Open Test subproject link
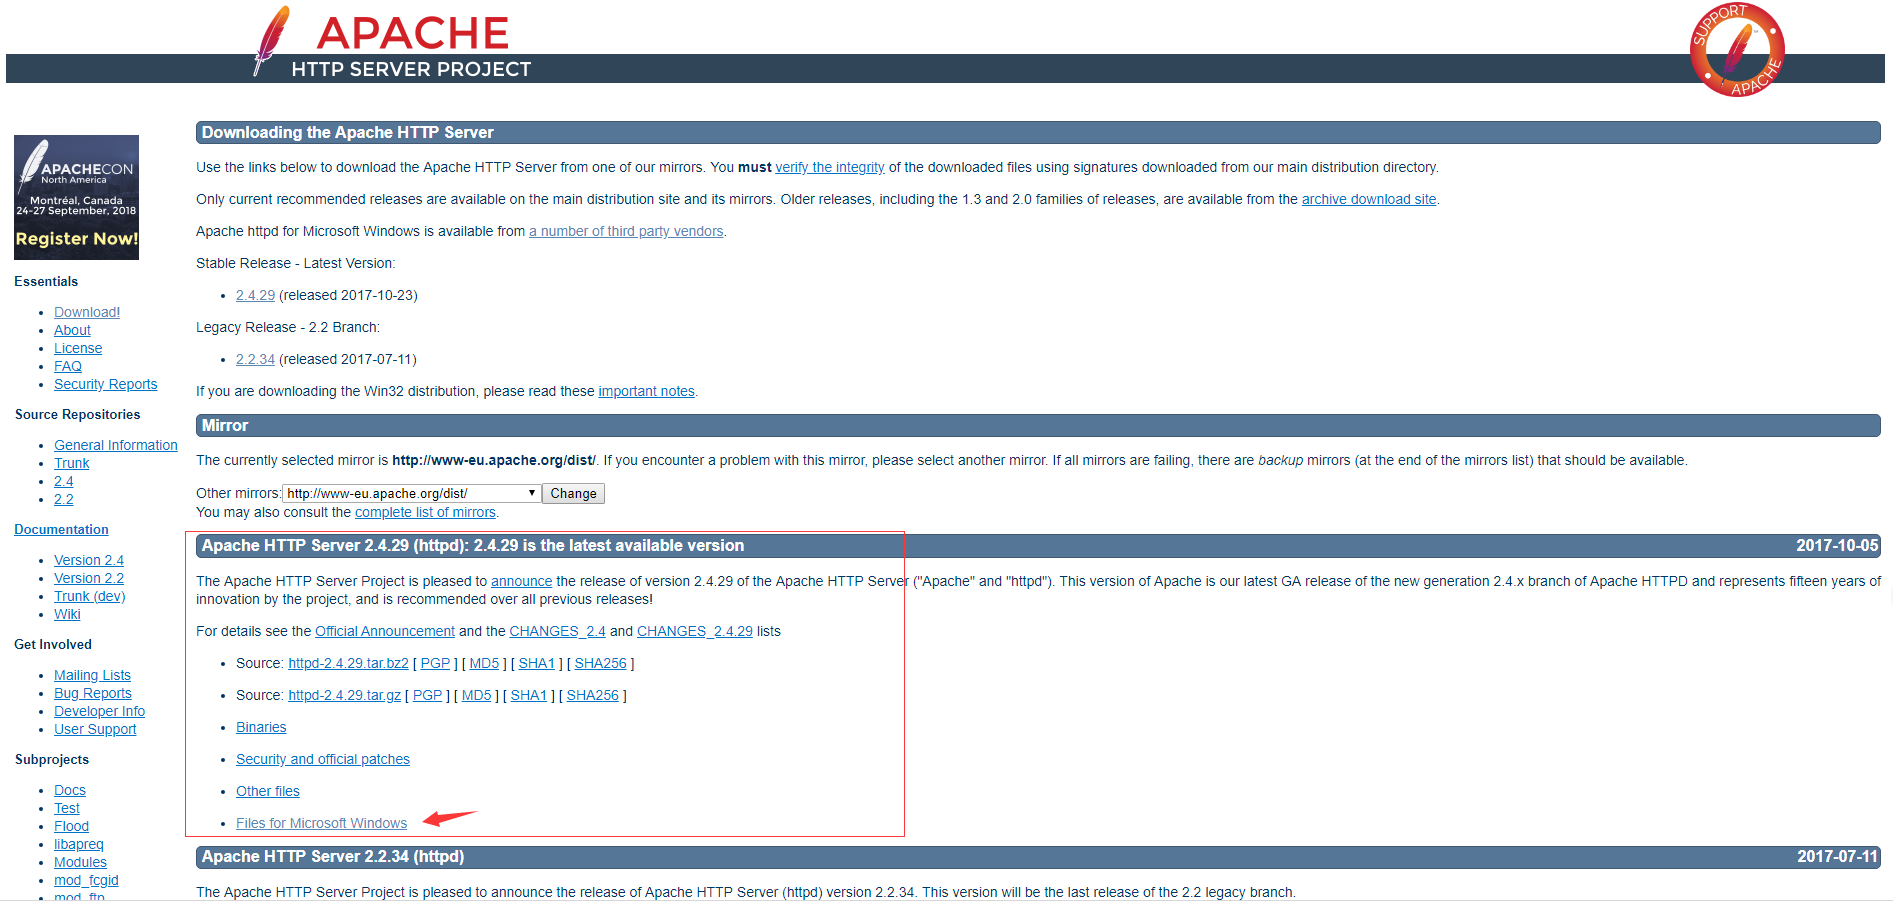 pyautogui.click(x=67, y=808)
